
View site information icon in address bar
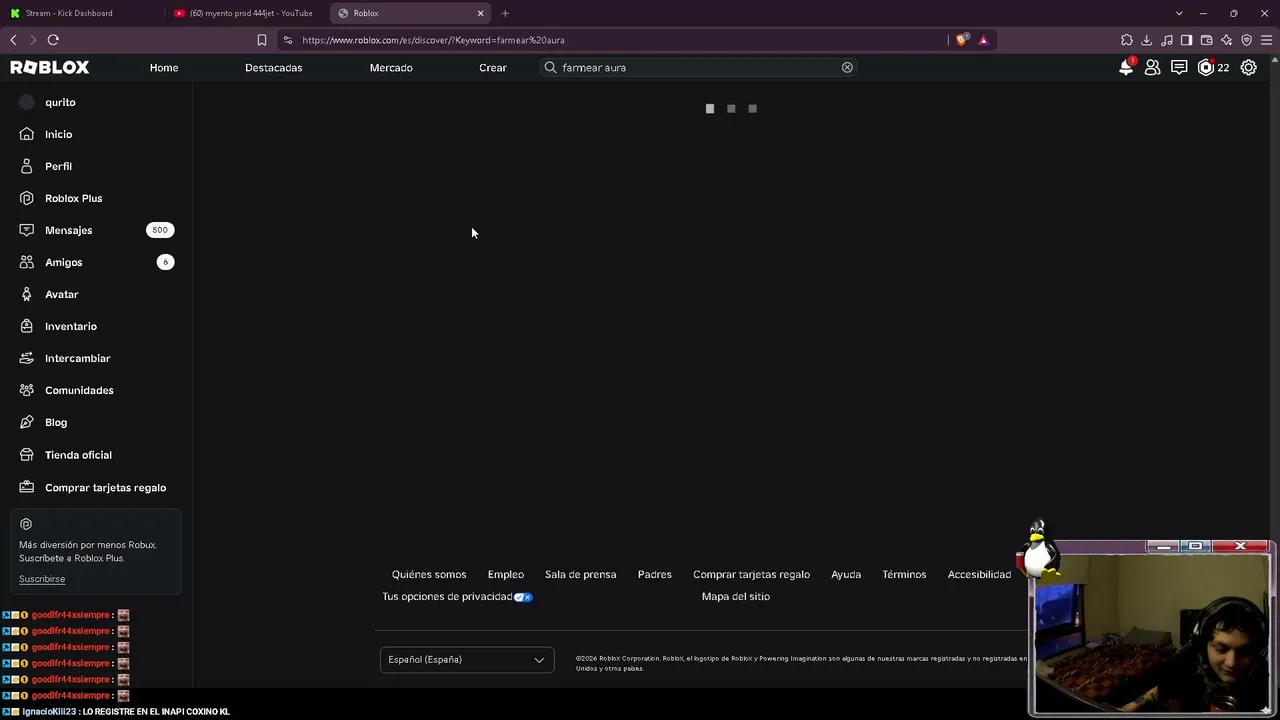pyautogui.click(x=288, y=40)
